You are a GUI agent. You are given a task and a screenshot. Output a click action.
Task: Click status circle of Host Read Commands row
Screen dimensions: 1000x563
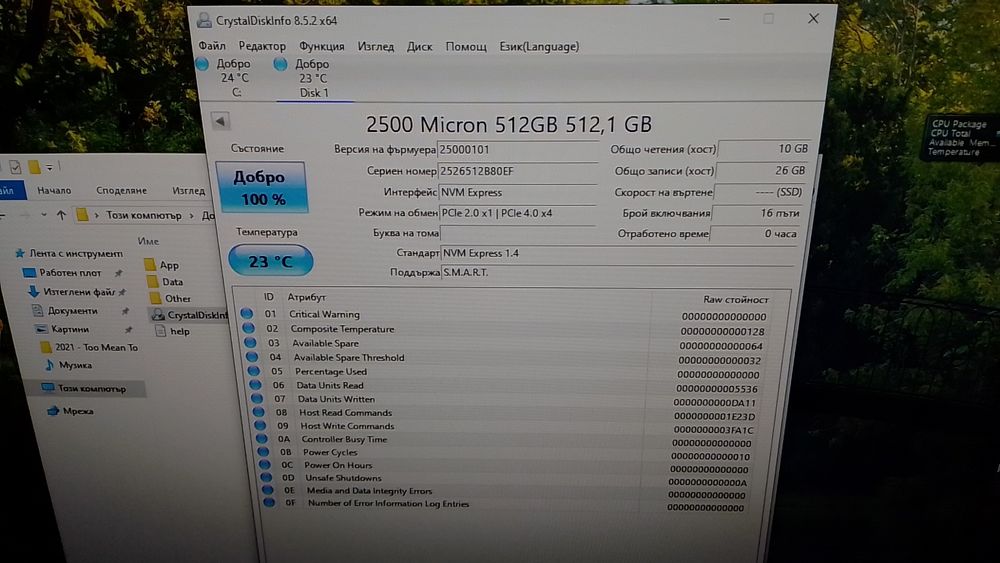(x=258, y=412)
